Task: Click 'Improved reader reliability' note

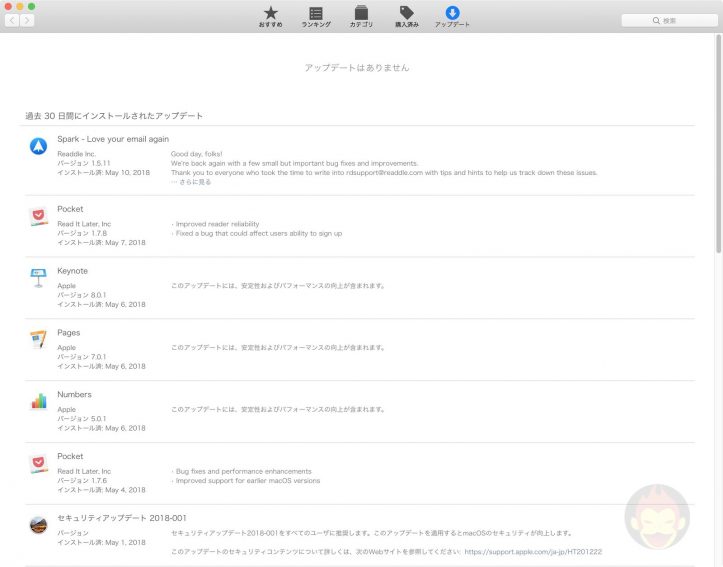Action: (217, 224)
